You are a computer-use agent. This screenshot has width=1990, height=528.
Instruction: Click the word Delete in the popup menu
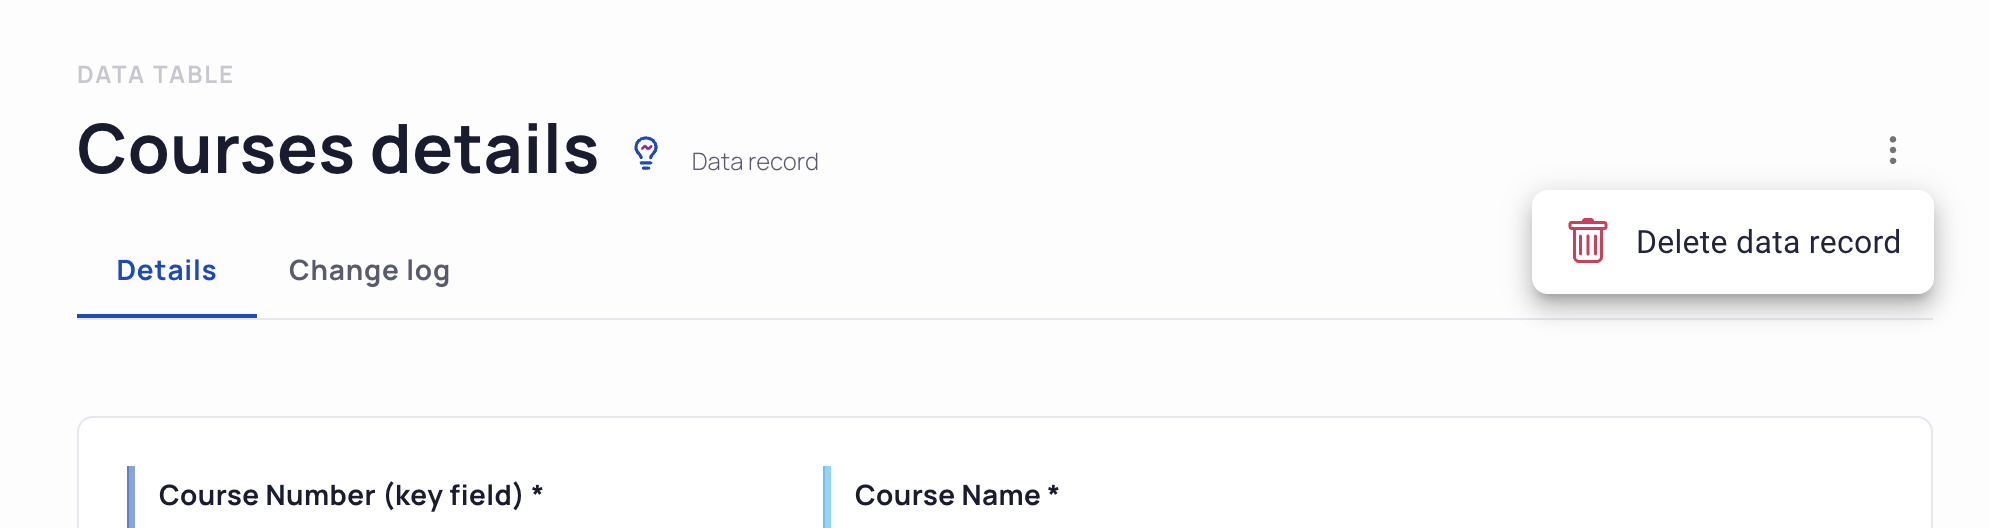click(1681, 242)
